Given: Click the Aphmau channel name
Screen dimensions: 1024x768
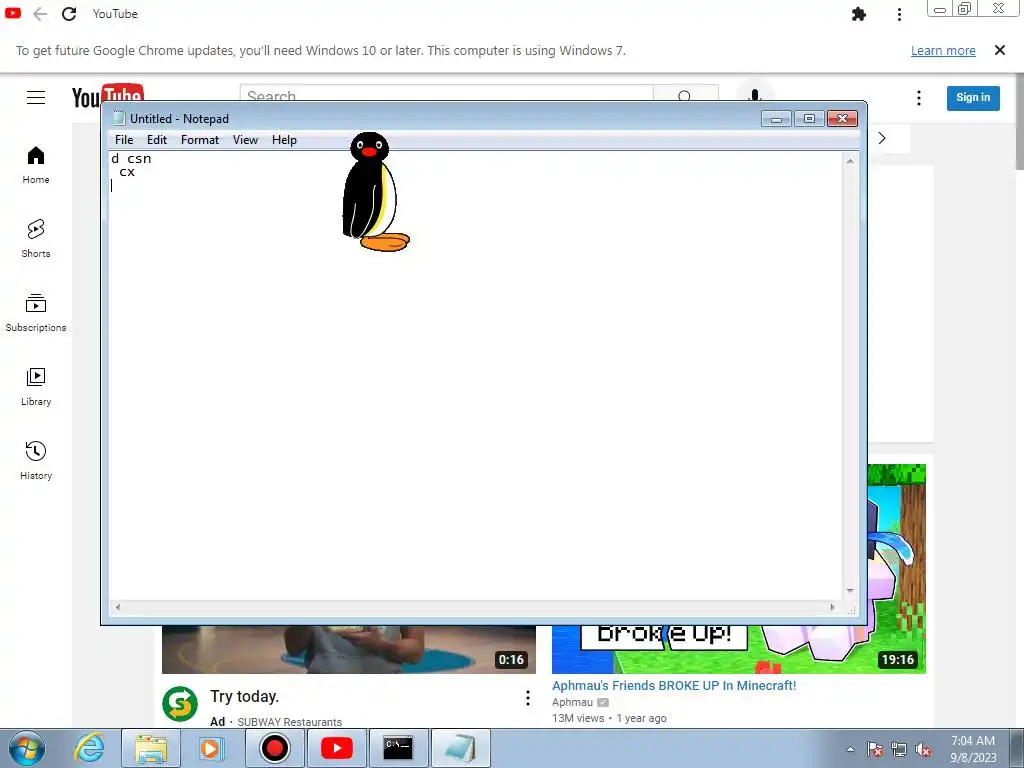Looking at the screenshot, I should (572, 702).
